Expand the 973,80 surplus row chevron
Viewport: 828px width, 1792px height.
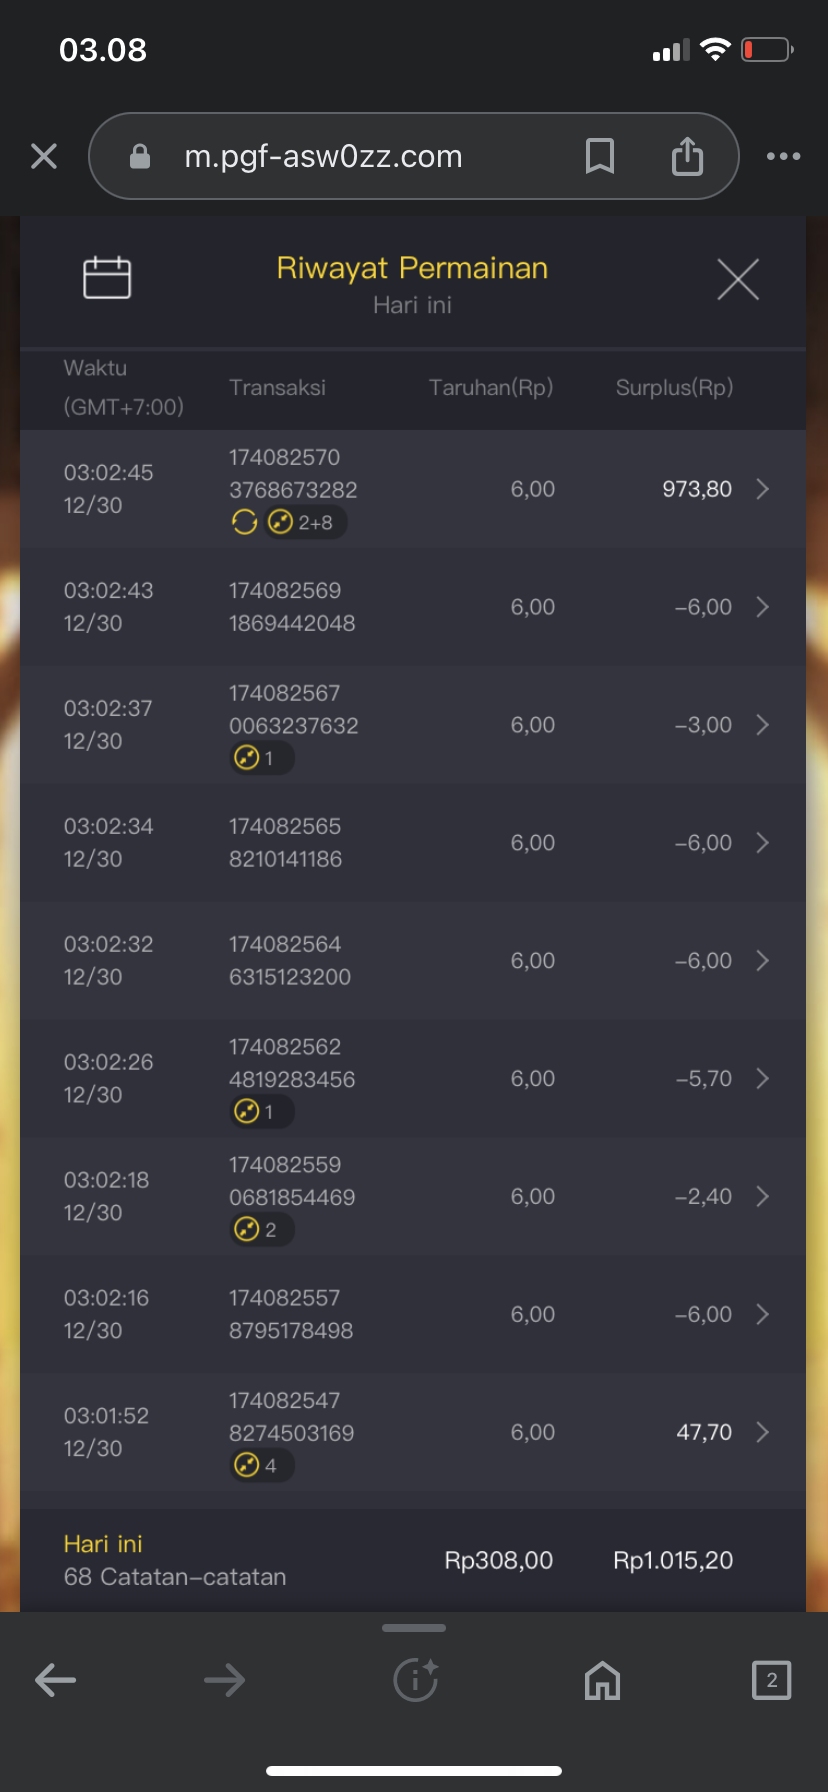tap(763, 489)
